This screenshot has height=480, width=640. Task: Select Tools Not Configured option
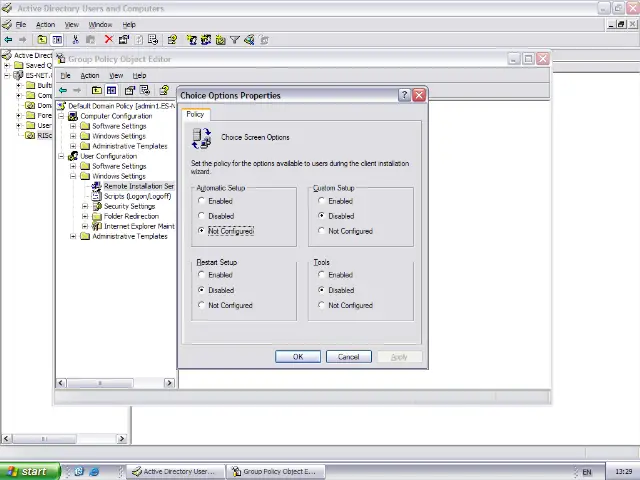[x=321, y=305]
